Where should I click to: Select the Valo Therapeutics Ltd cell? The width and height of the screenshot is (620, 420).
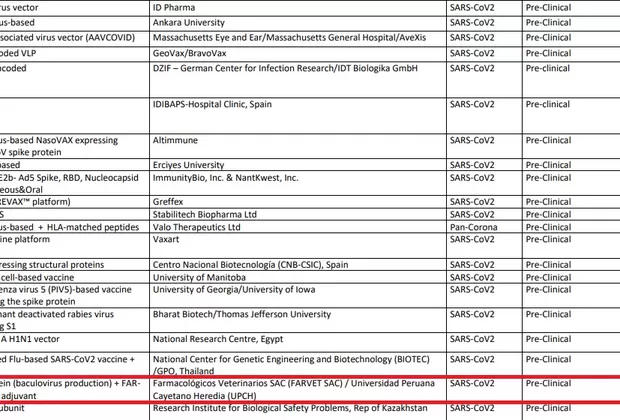(196, 227)
